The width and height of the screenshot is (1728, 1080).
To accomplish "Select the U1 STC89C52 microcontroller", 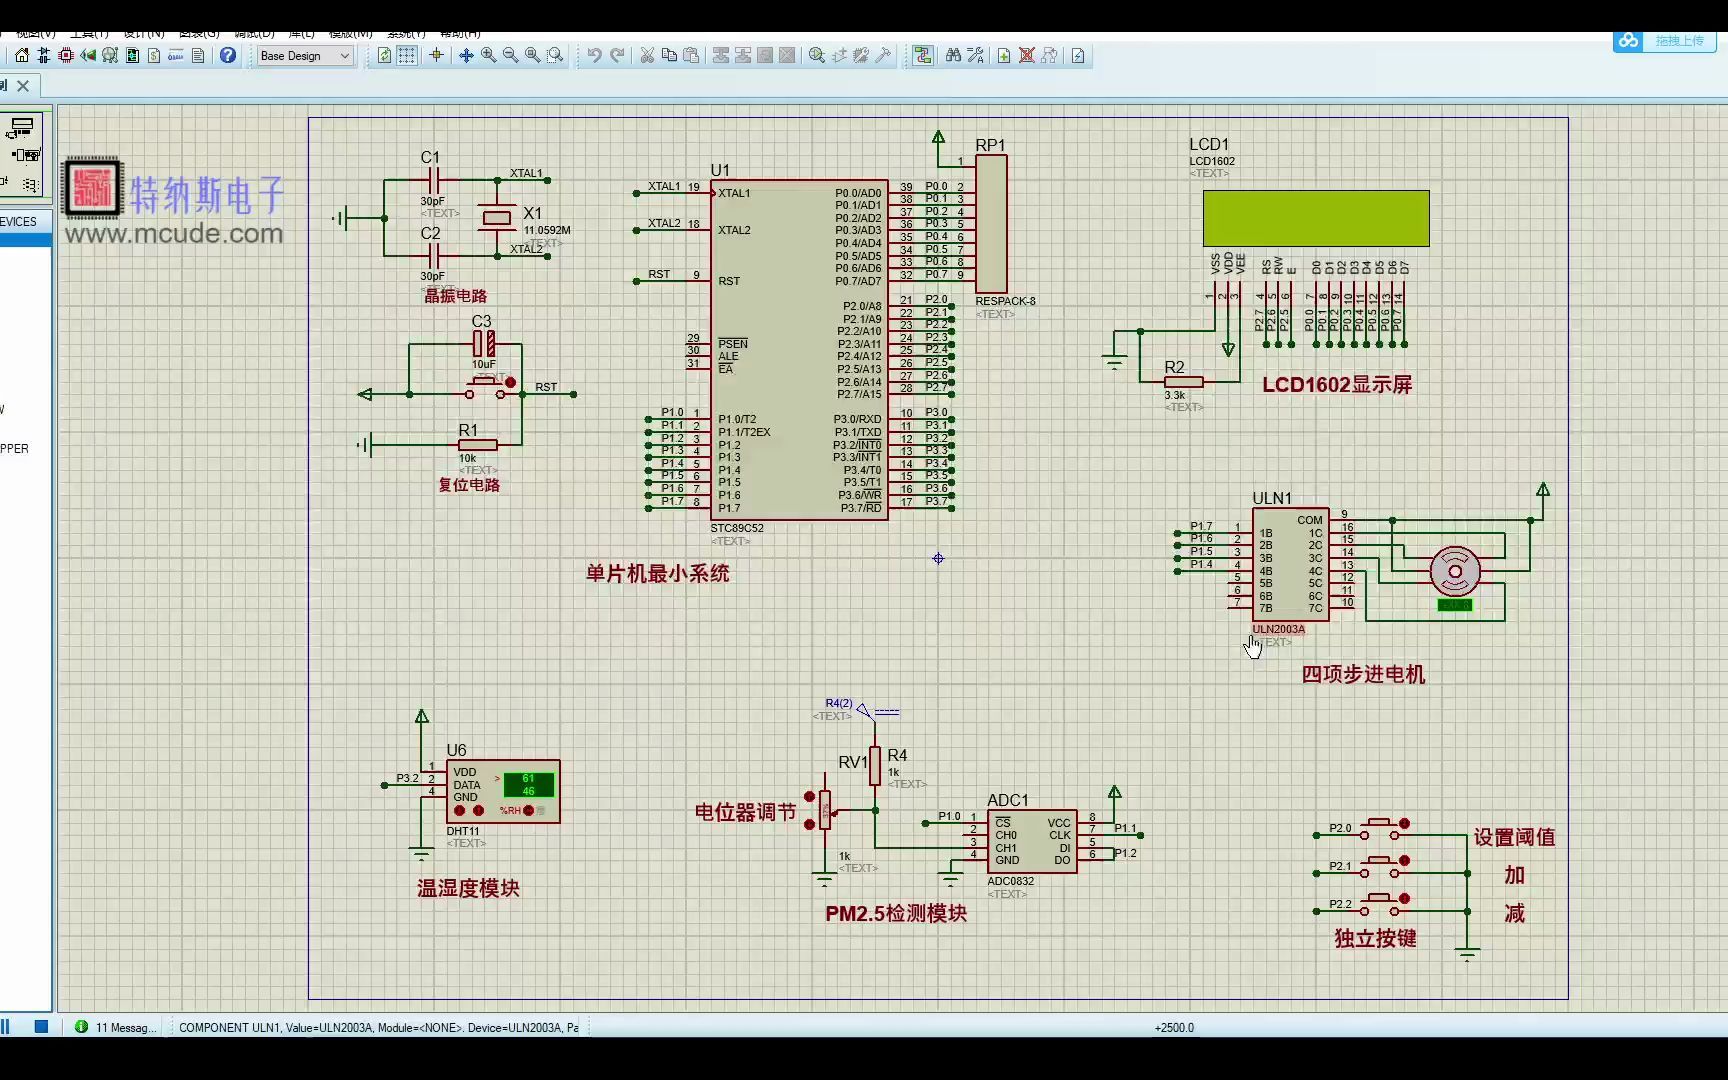I will point(799,350).
